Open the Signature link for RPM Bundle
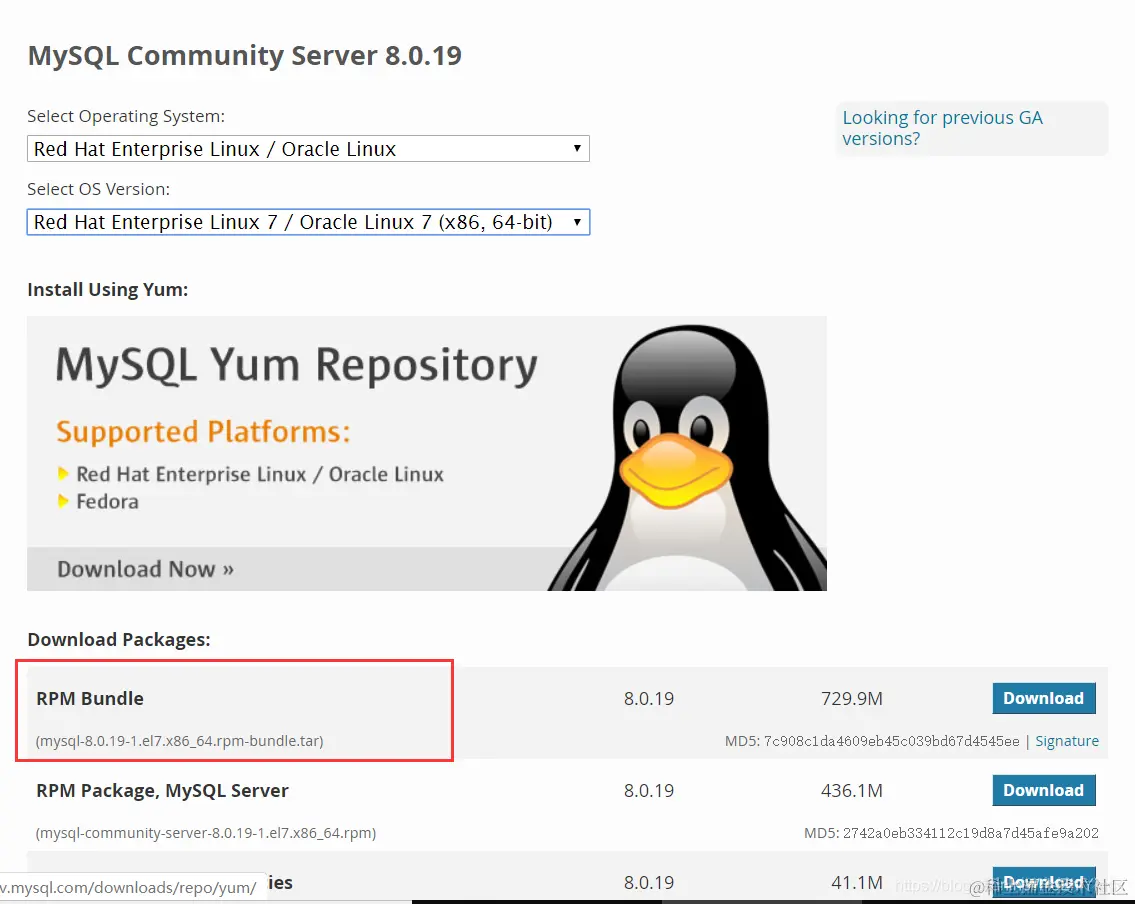Image resolution: width=1135 pixels, height=904 pixels. tap(1067, 741)
